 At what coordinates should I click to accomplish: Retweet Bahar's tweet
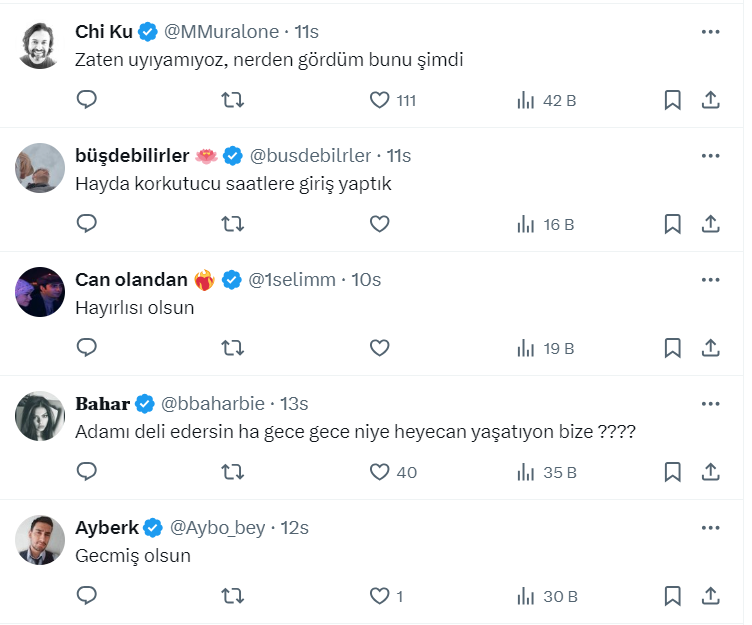[232, 472]
